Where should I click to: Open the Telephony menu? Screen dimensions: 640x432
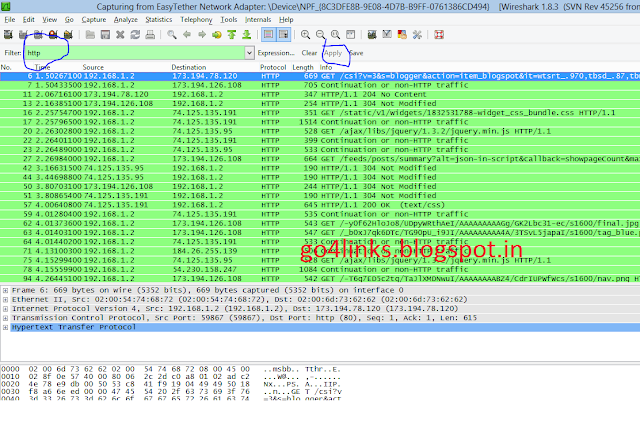[196, 20]
